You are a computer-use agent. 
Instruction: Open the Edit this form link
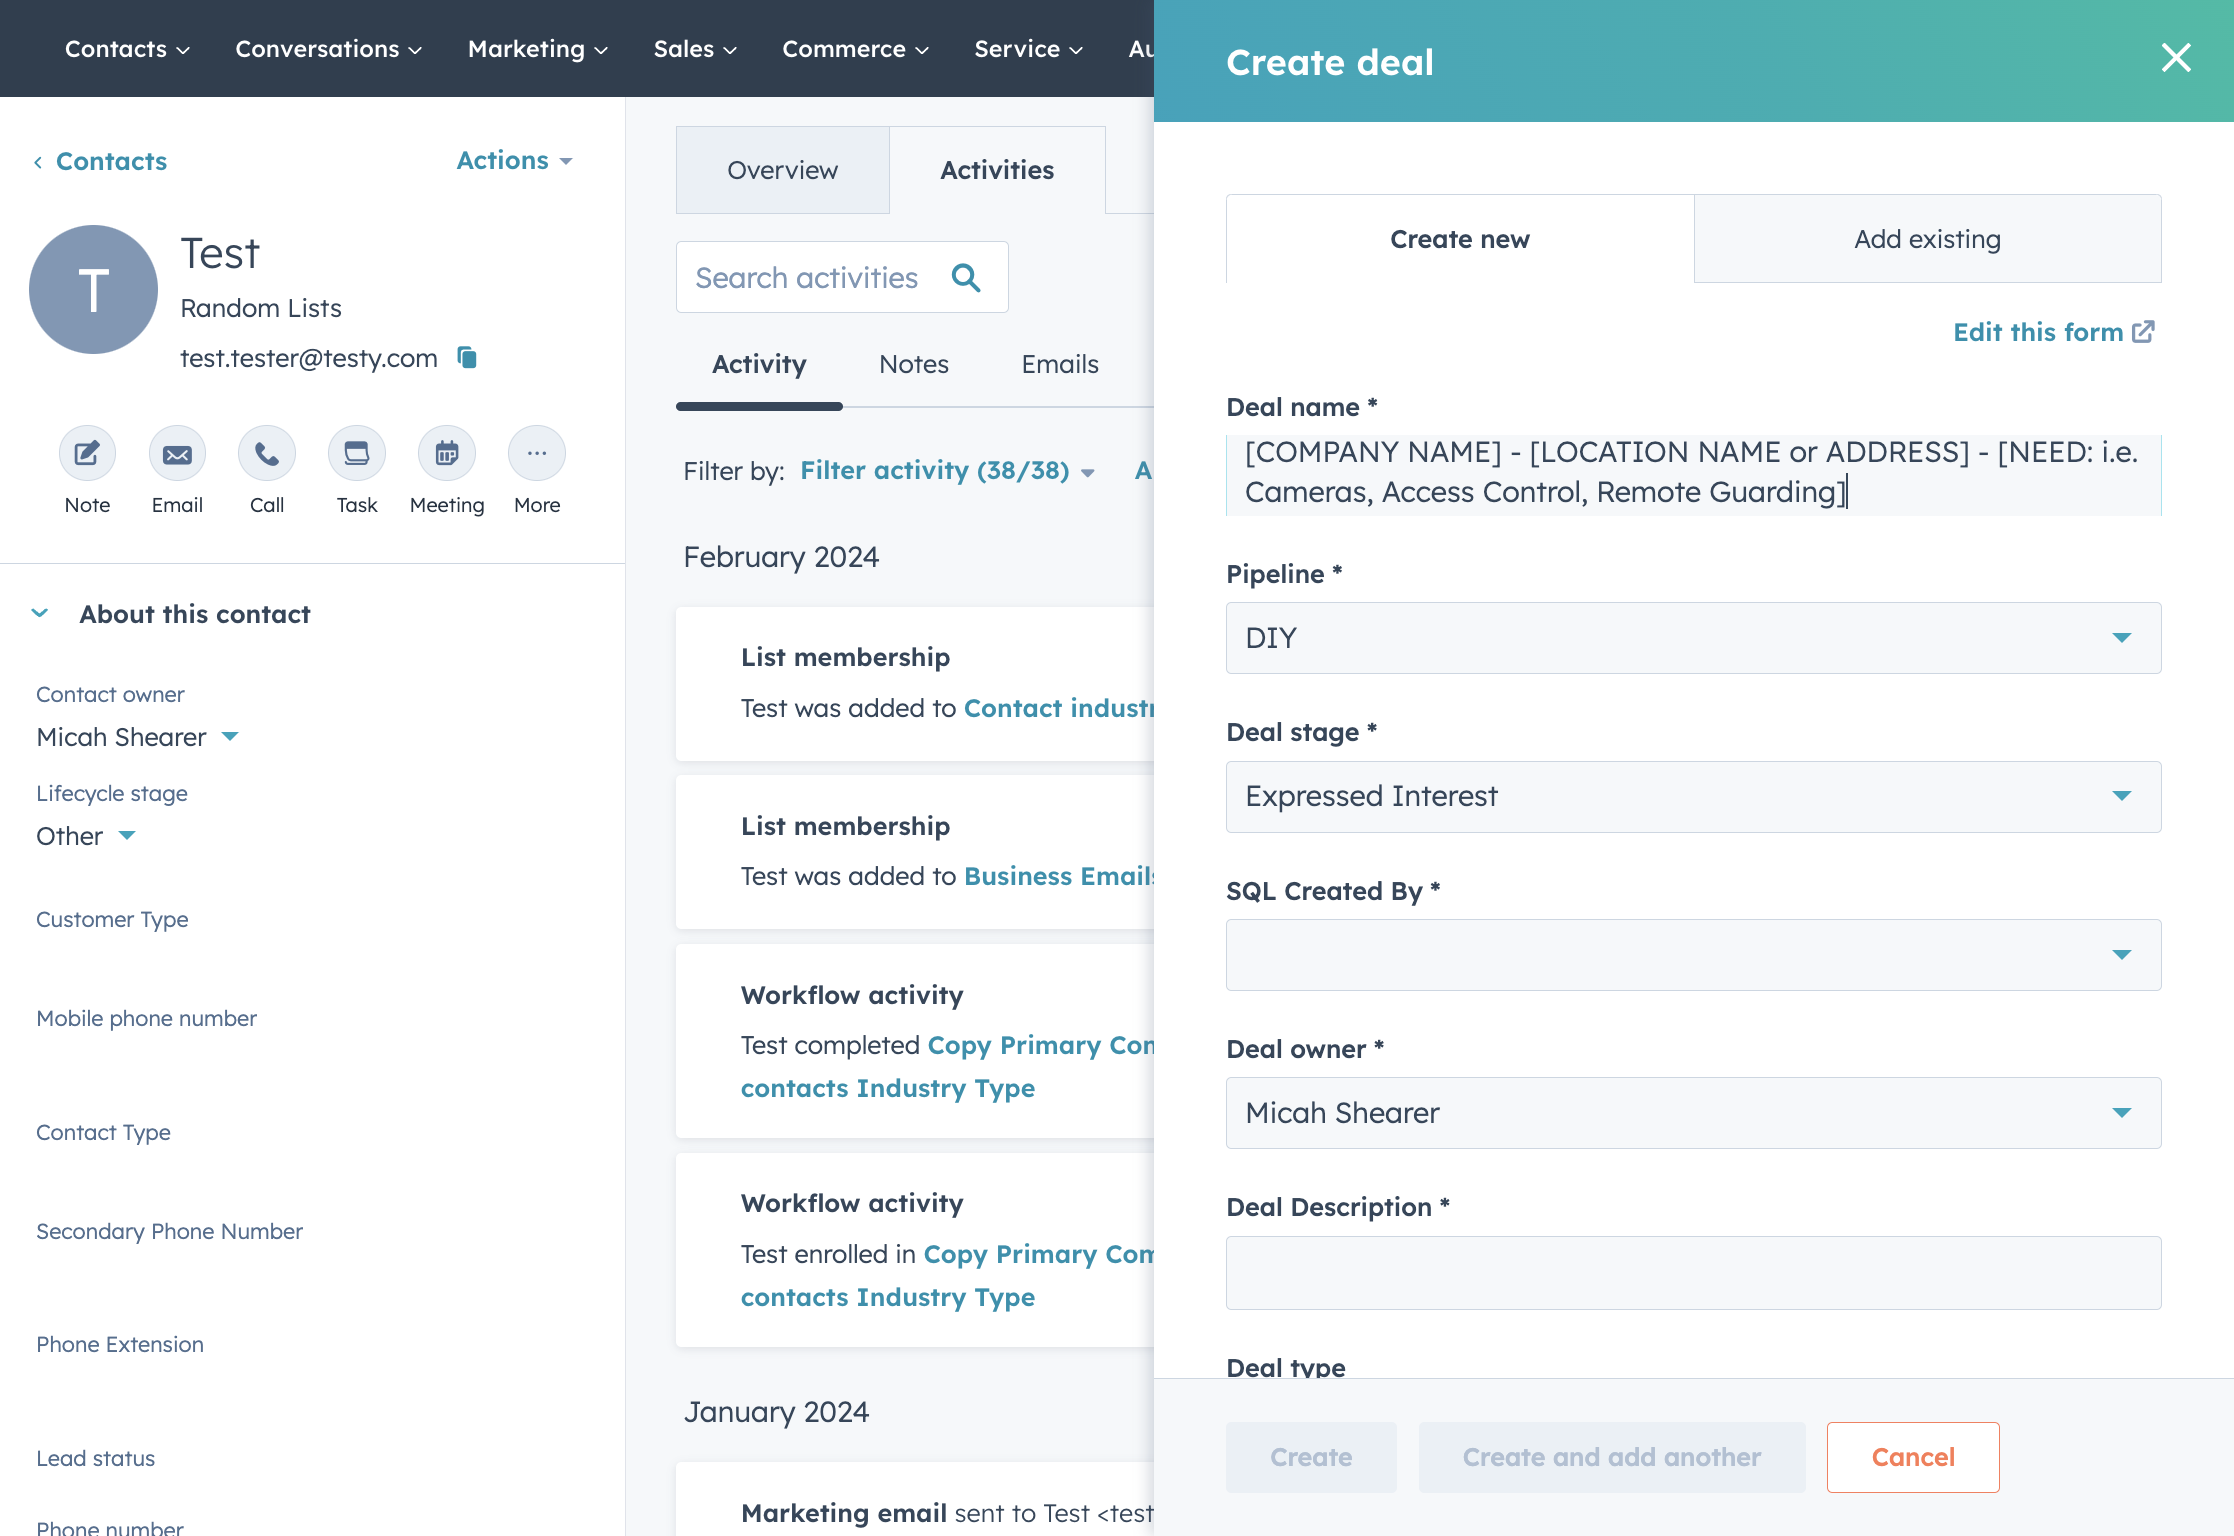pos(2054,332)
